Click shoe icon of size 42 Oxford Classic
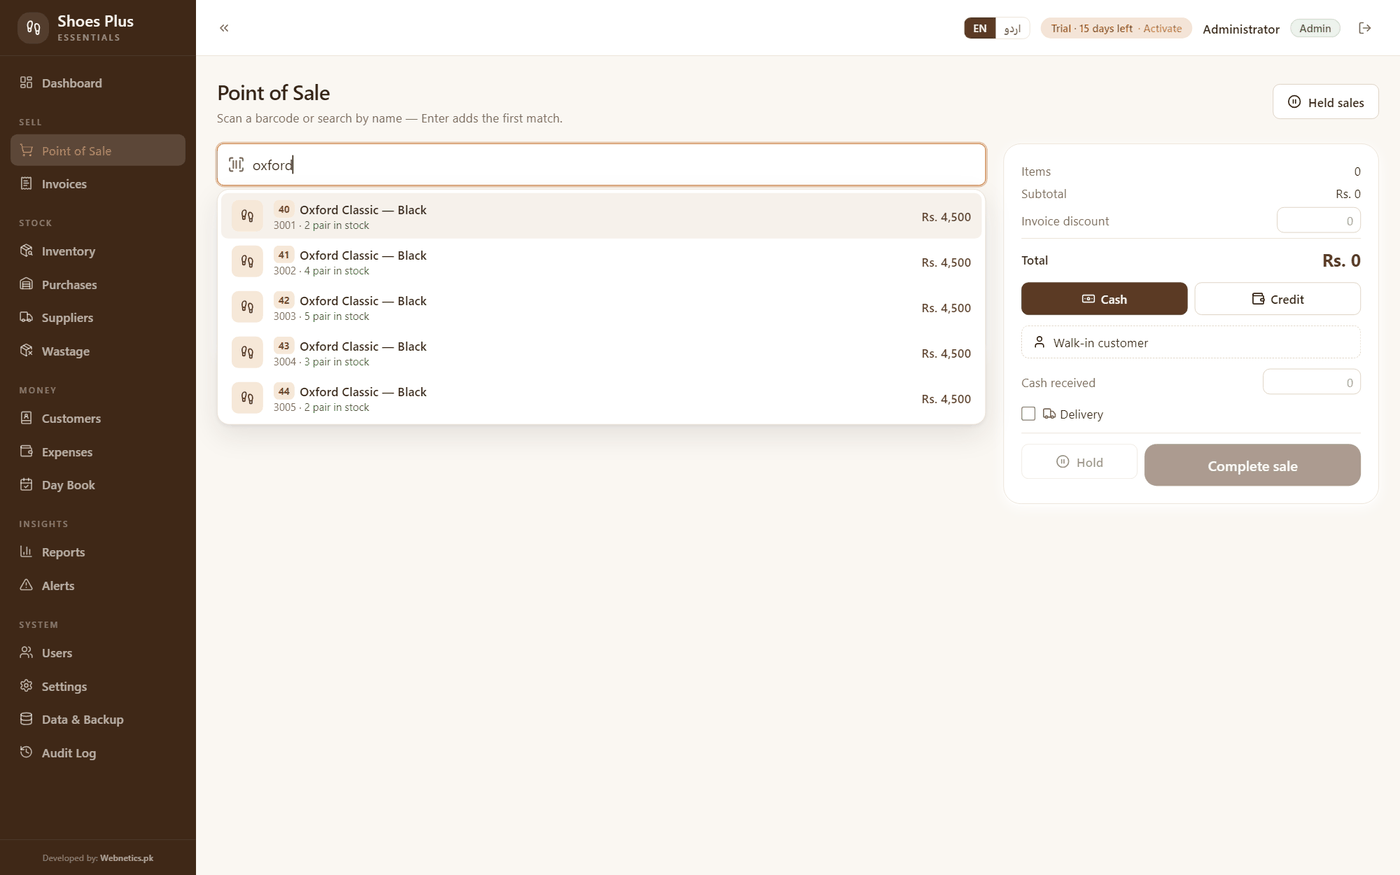Viewport: 1400px width, 875px height. 247,307
